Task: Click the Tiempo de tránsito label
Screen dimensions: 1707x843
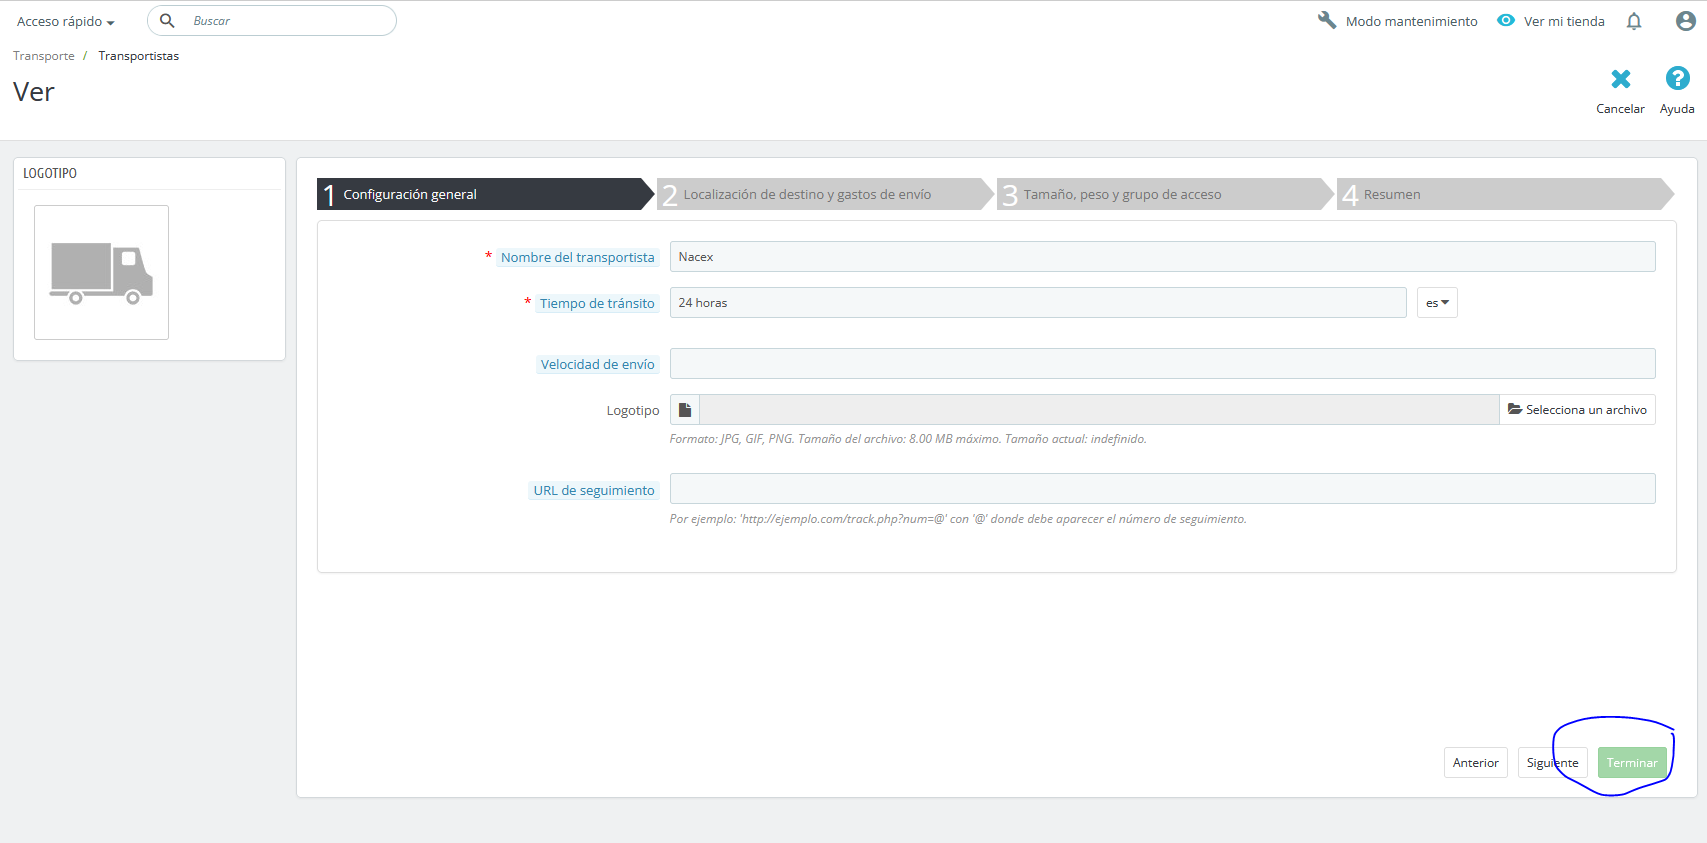Action: (597, 303)
